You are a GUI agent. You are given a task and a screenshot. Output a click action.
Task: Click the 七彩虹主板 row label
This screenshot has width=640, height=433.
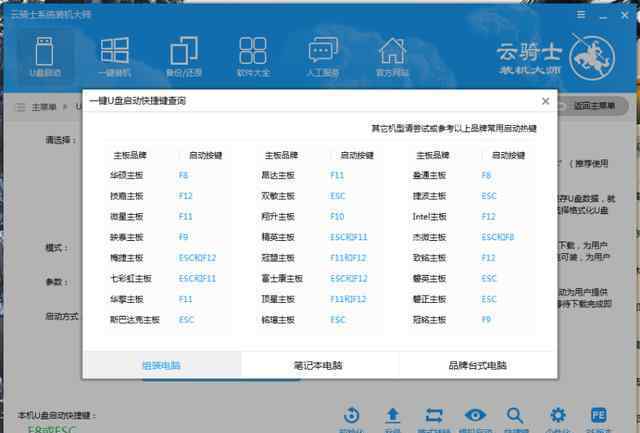coord(131,278)
